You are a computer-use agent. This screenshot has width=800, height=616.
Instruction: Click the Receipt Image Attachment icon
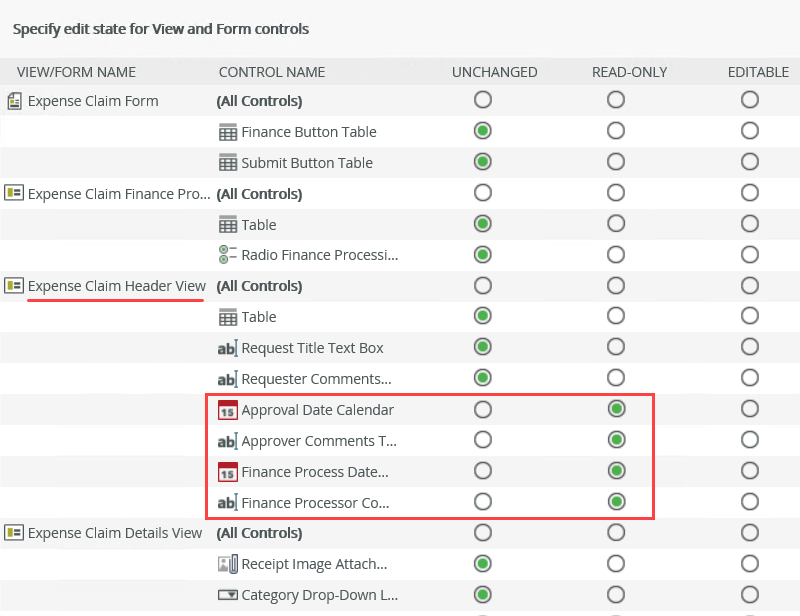click(227, 564)
